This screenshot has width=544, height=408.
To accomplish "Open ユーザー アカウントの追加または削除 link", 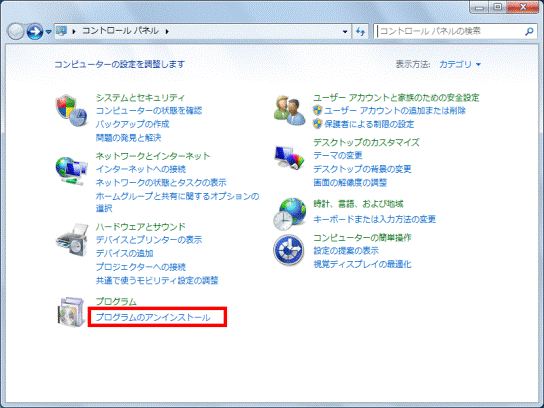I will click(x=395, y=111).
